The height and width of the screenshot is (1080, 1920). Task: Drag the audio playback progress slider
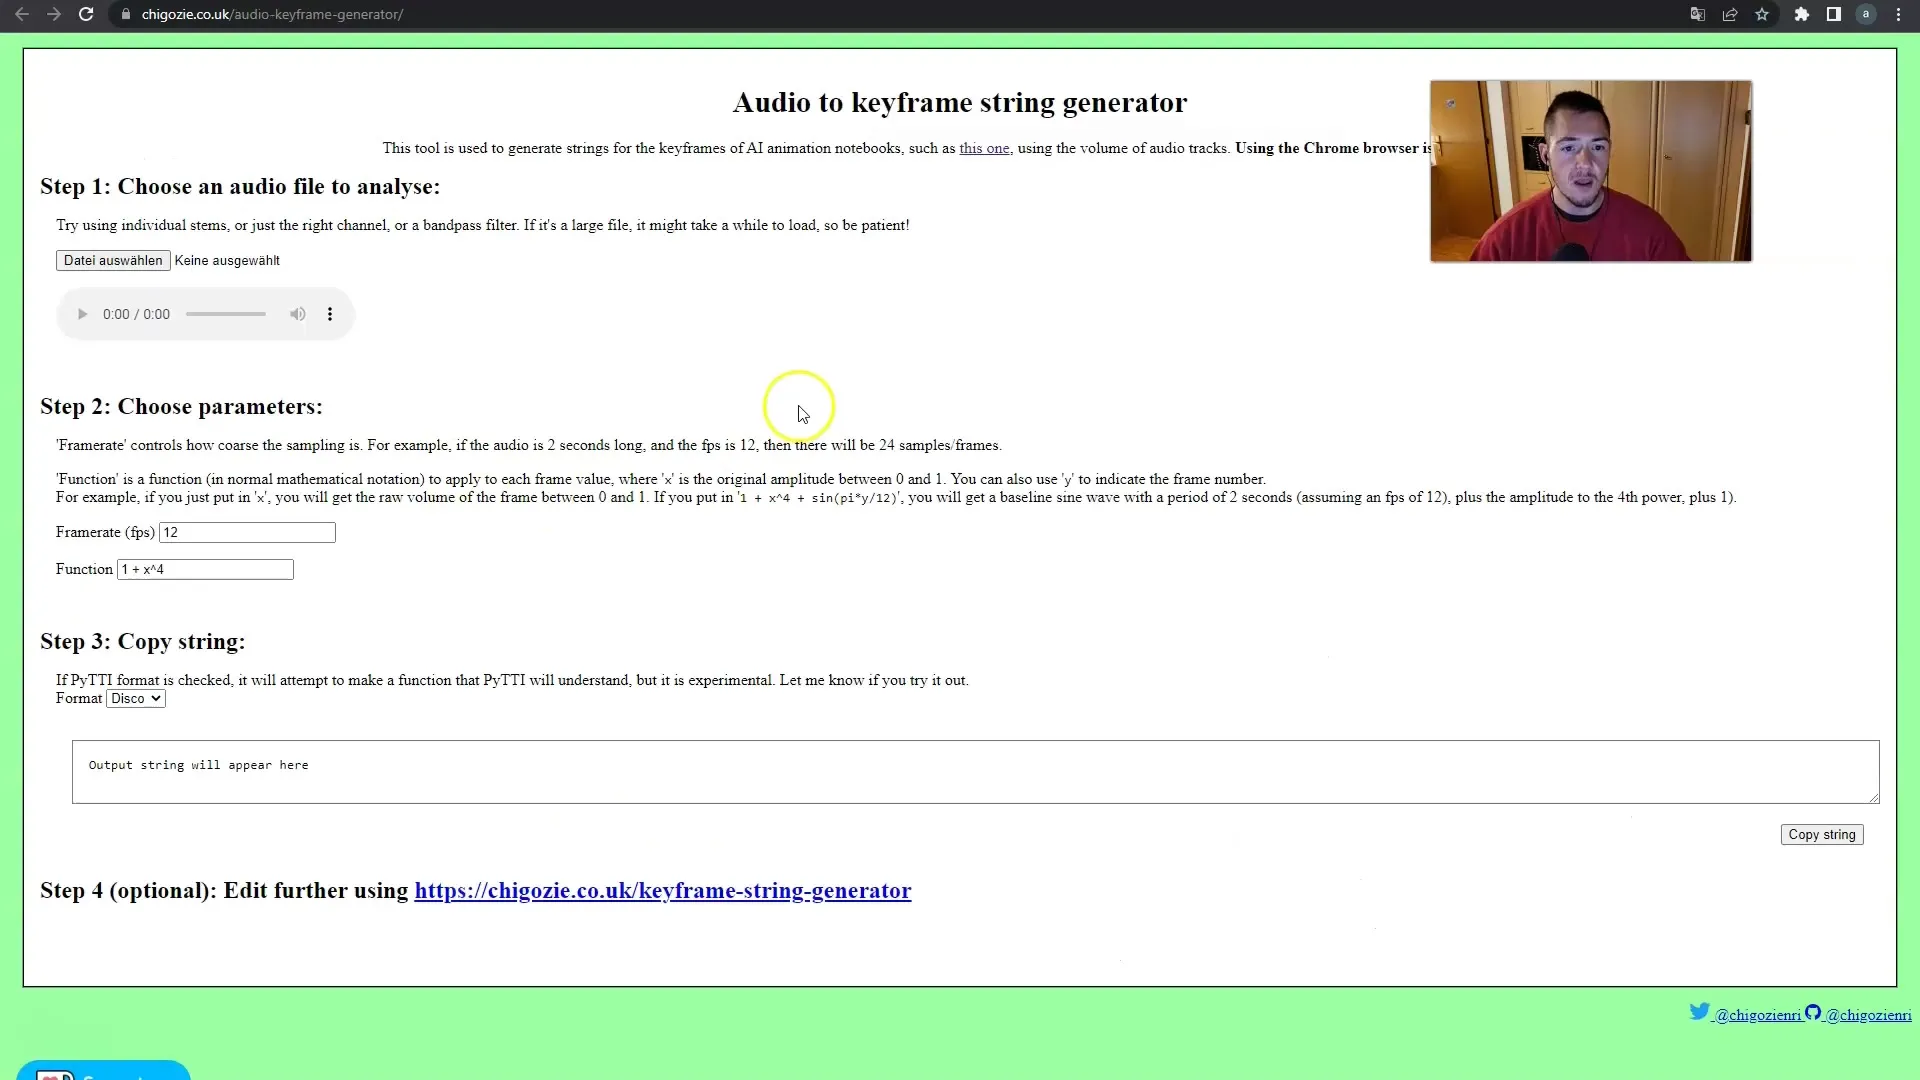[x=225, y=313]
